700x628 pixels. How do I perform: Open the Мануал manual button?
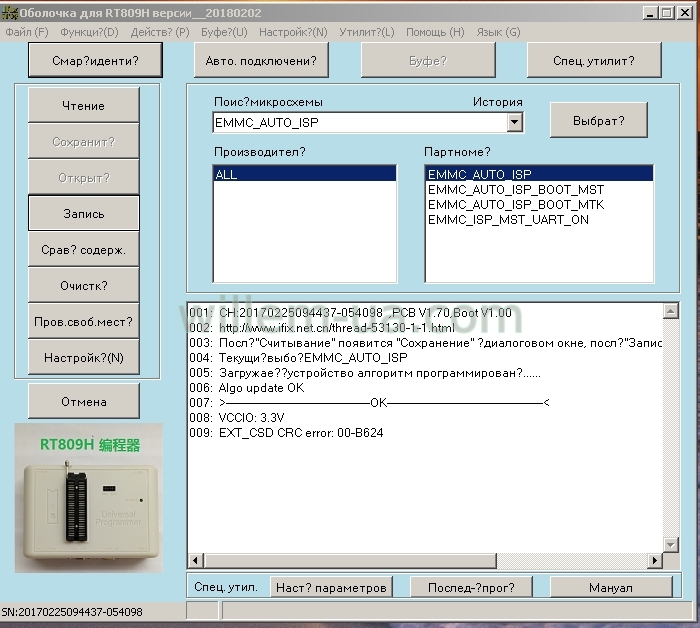coord(611,587)
